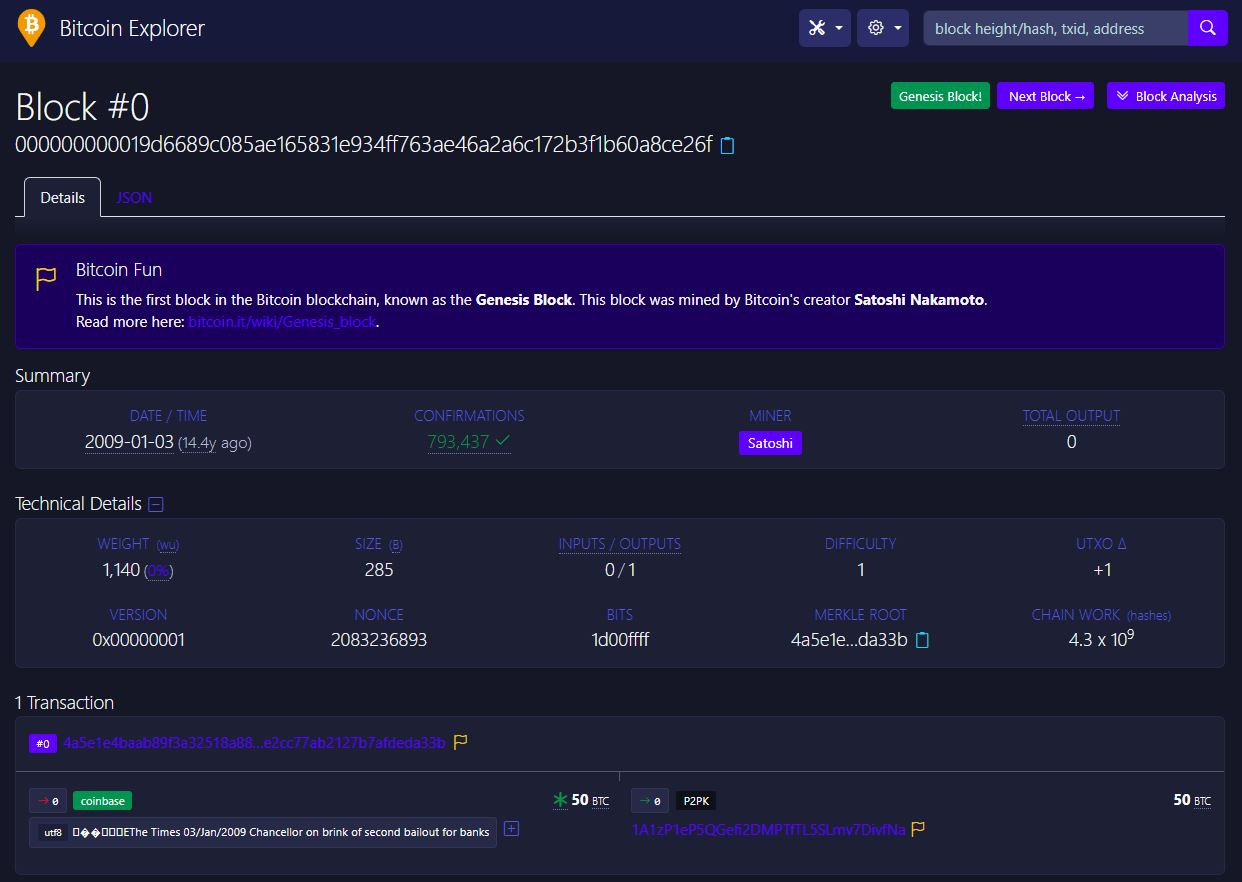Open the settings gear dropdown
1242x882 pixels.
[x=883, y=28]
